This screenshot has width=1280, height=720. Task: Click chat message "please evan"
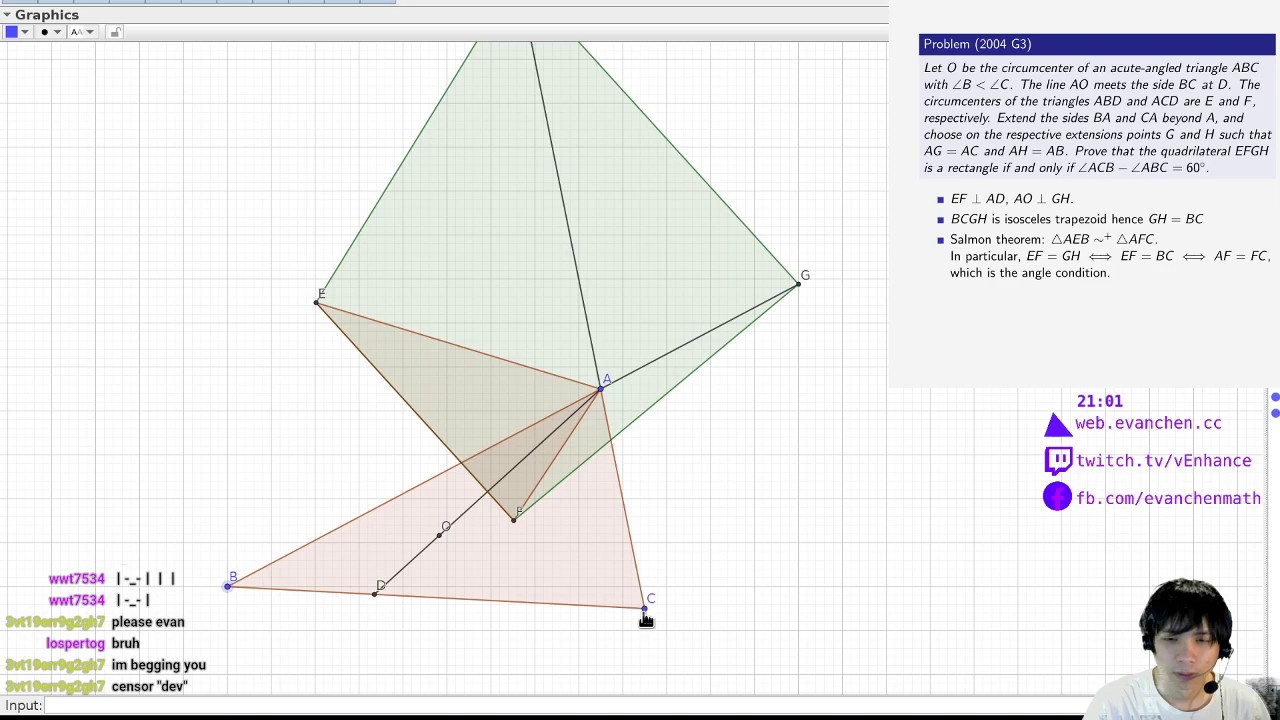(148, 622)
